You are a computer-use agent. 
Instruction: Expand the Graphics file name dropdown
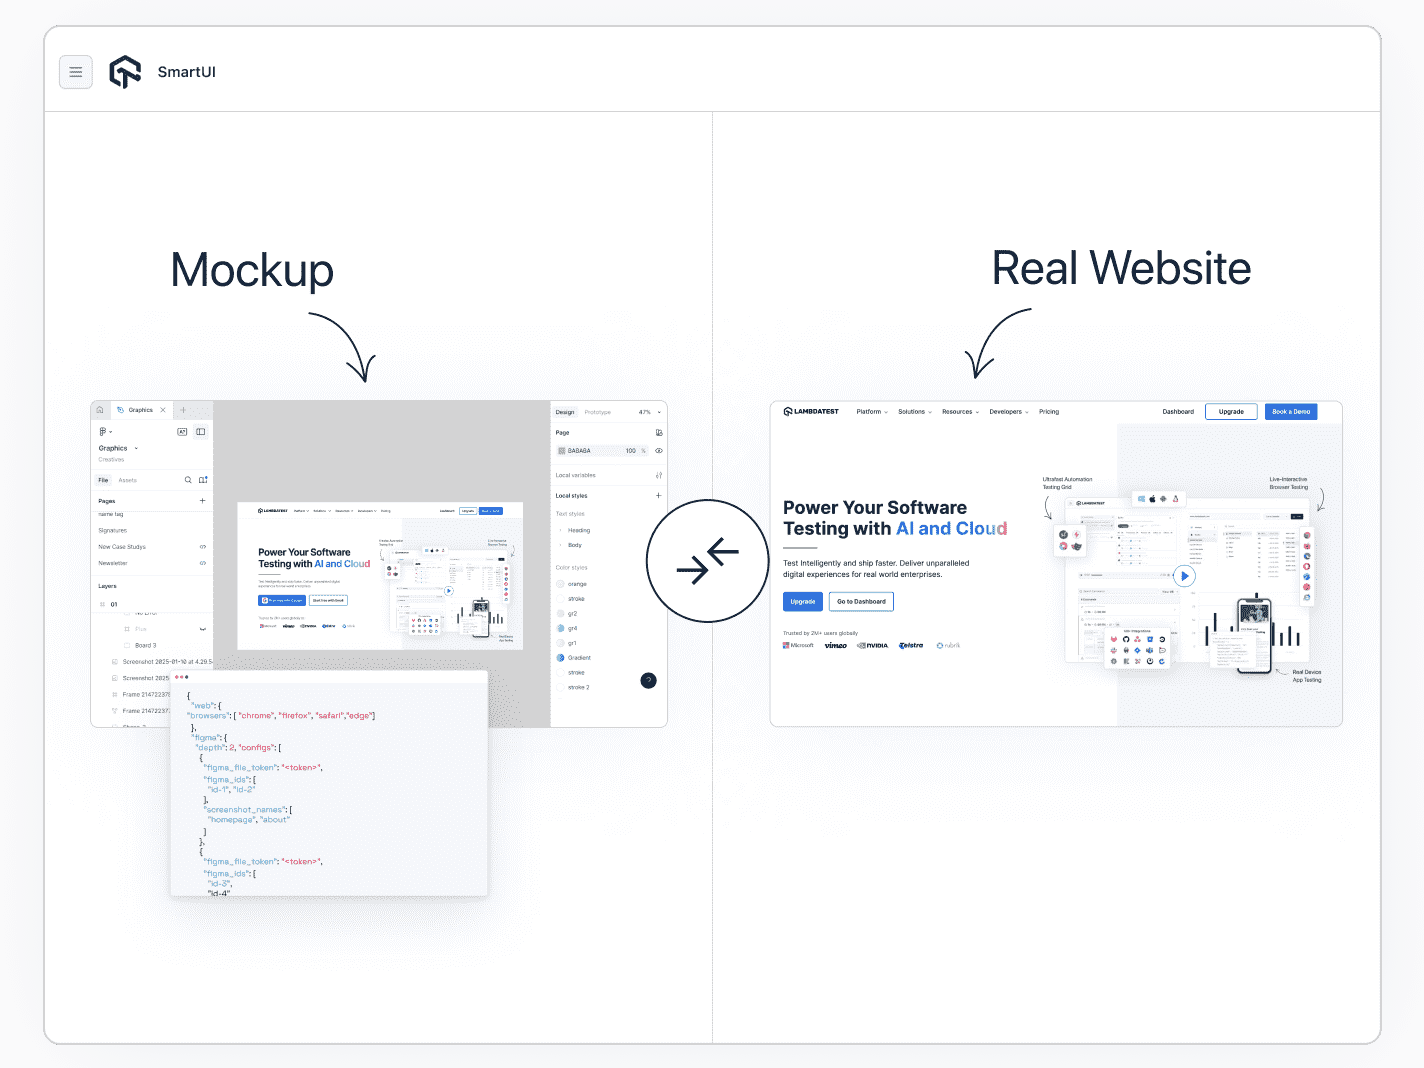click(136, 449)
